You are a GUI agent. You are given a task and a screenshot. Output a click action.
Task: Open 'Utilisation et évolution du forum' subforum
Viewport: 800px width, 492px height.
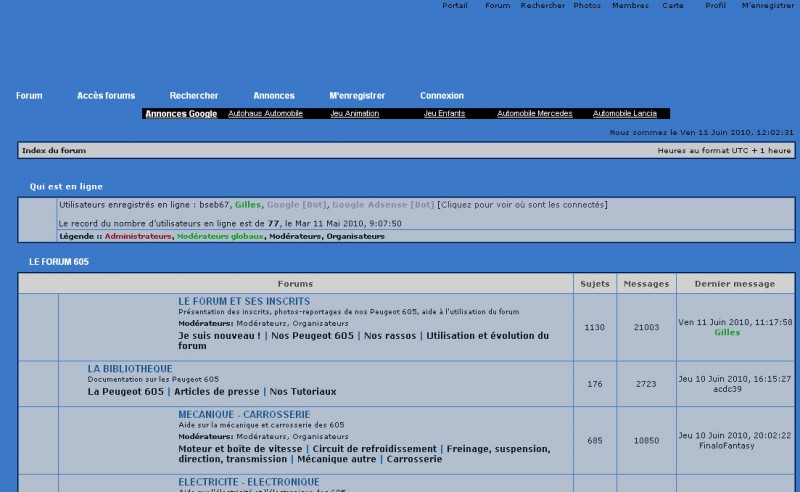click(363, 341)
